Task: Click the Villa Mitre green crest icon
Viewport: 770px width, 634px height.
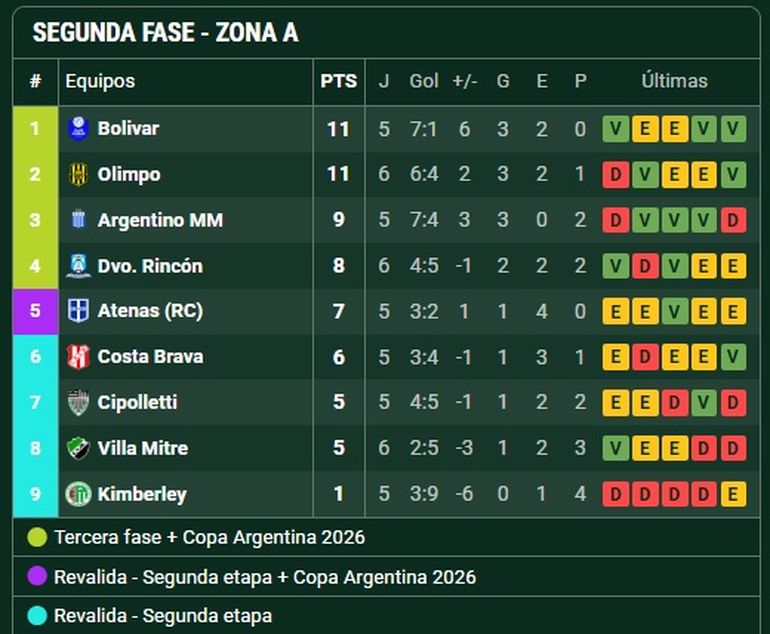Action: 78,448
